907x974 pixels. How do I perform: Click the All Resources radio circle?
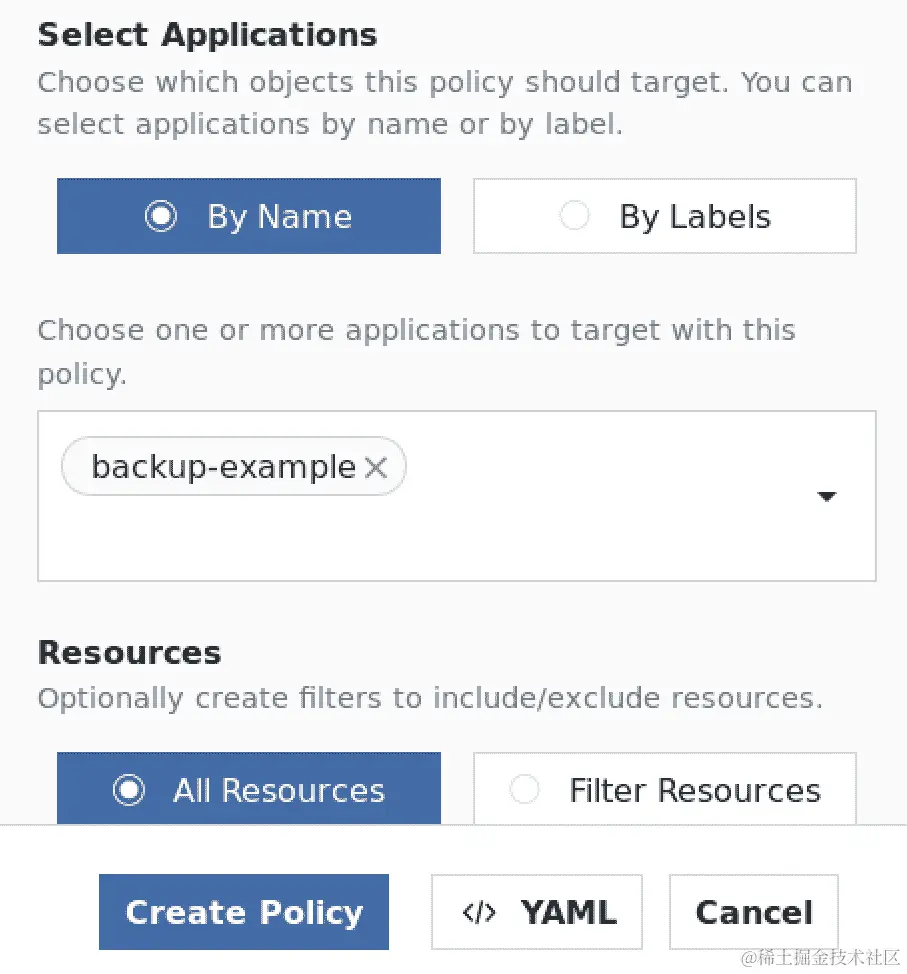coord(129,790)
